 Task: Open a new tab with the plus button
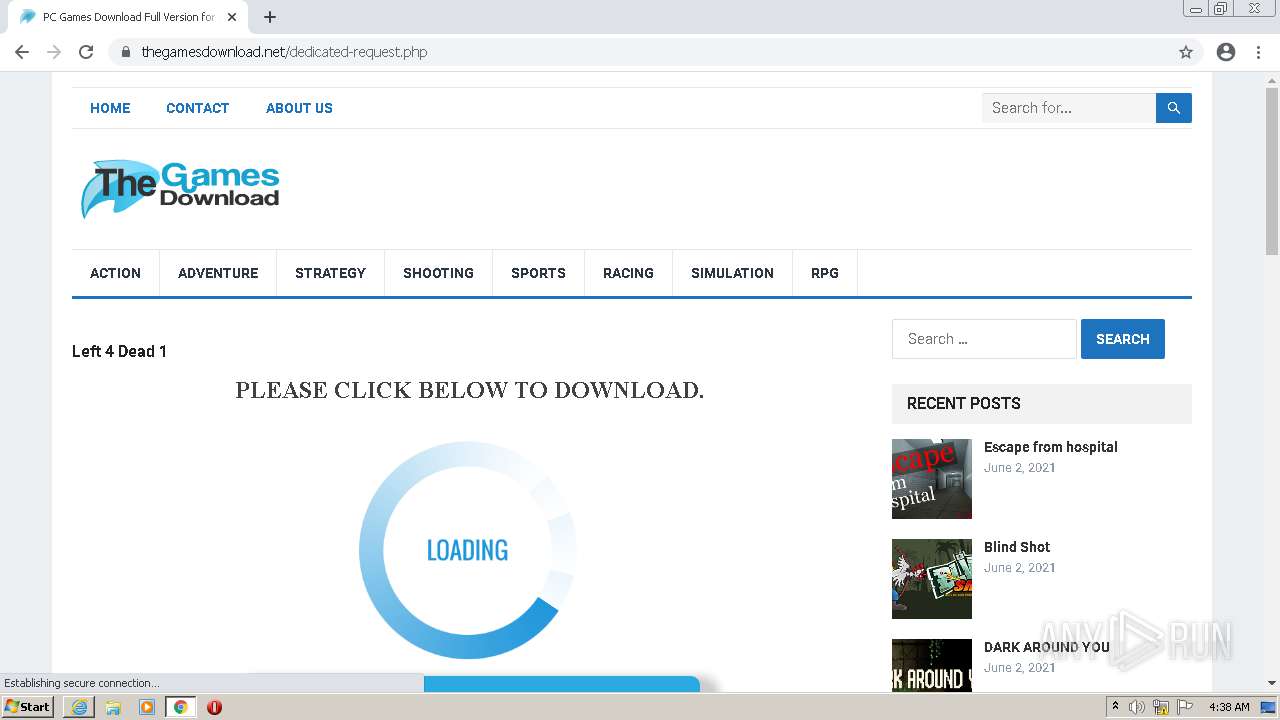click(270, 17)
